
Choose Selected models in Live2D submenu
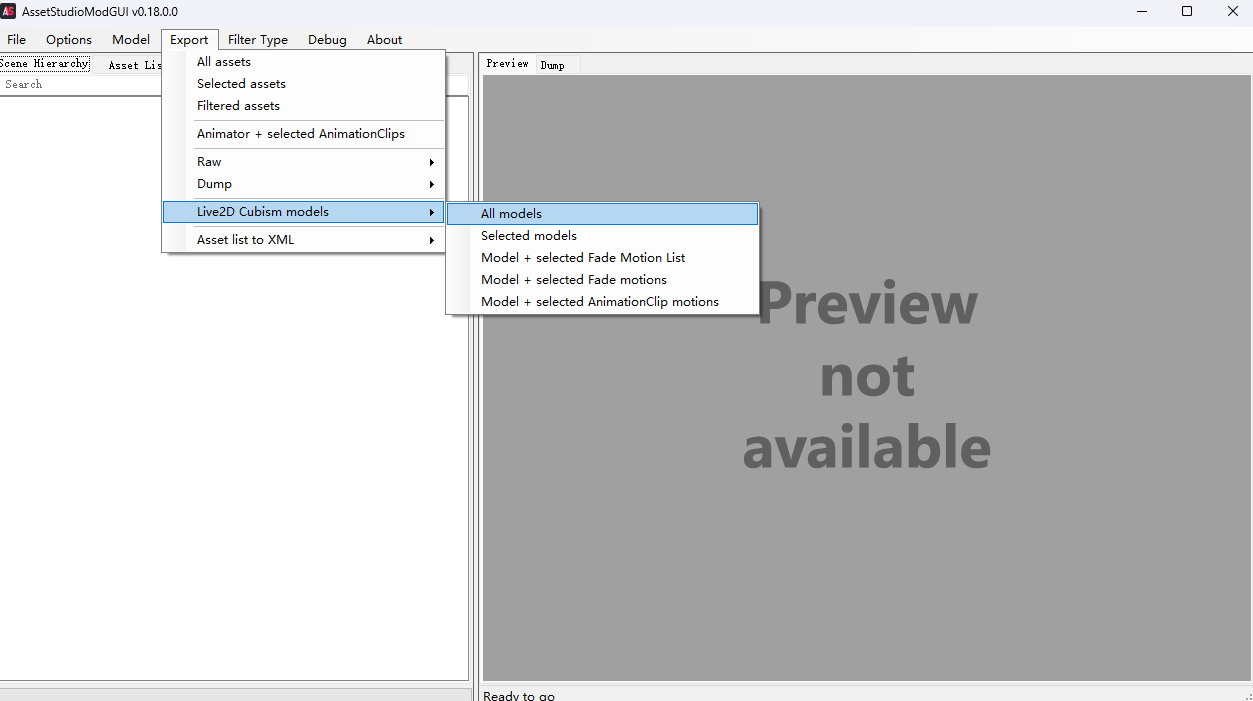[529, 236]
